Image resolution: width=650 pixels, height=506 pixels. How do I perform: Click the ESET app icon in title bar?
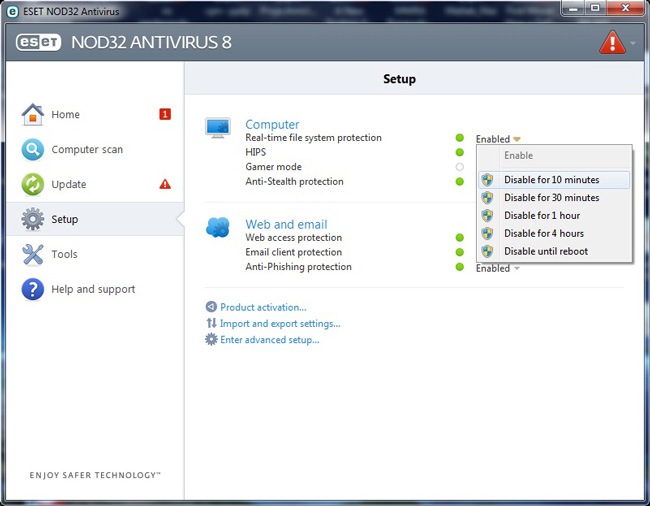[x=13, y=11]
